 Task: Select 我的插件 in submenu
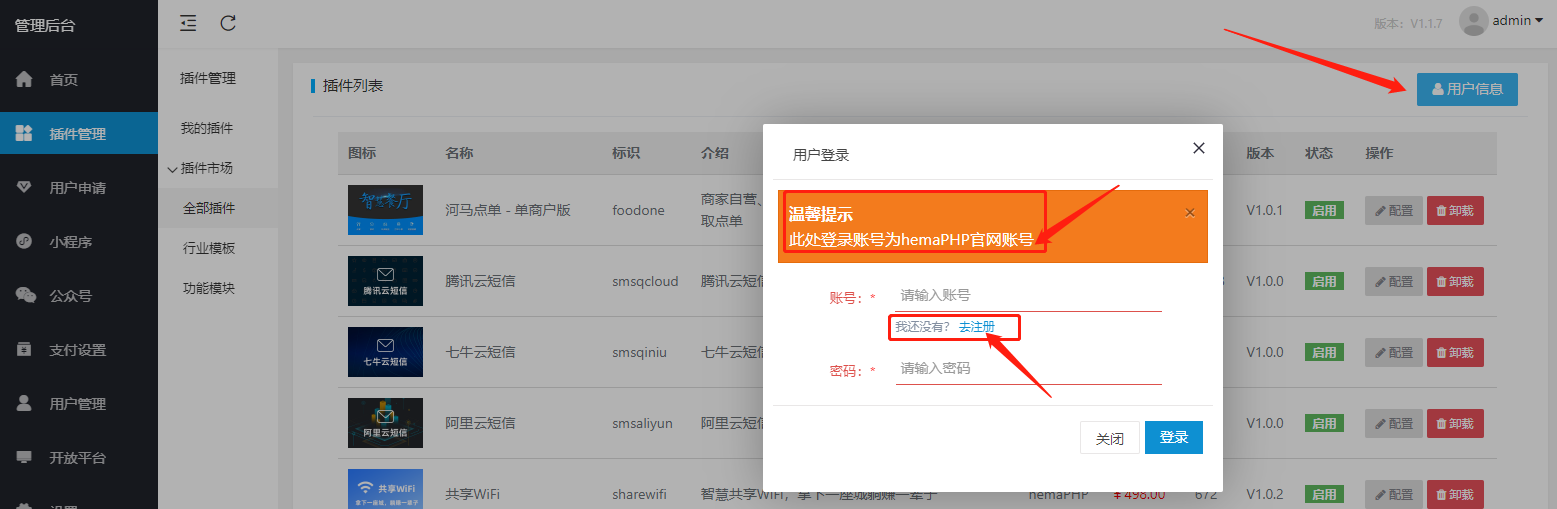pyautogui.click(x=207, y=129)
